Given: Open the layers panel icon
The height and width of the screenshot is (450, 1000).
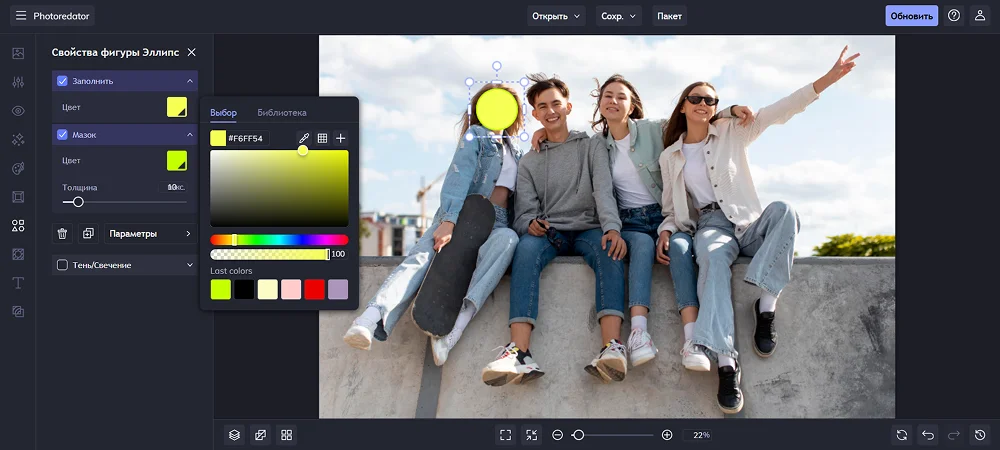Looking at the screenshot, I should coord(234,435).
